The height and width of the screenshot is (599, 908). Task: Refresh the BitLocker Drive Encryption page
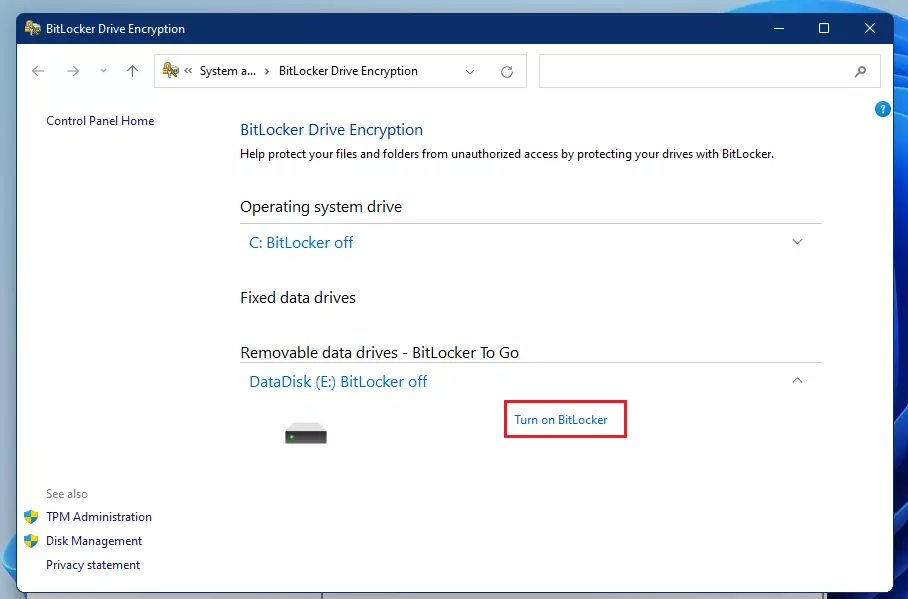coord(507,71)
